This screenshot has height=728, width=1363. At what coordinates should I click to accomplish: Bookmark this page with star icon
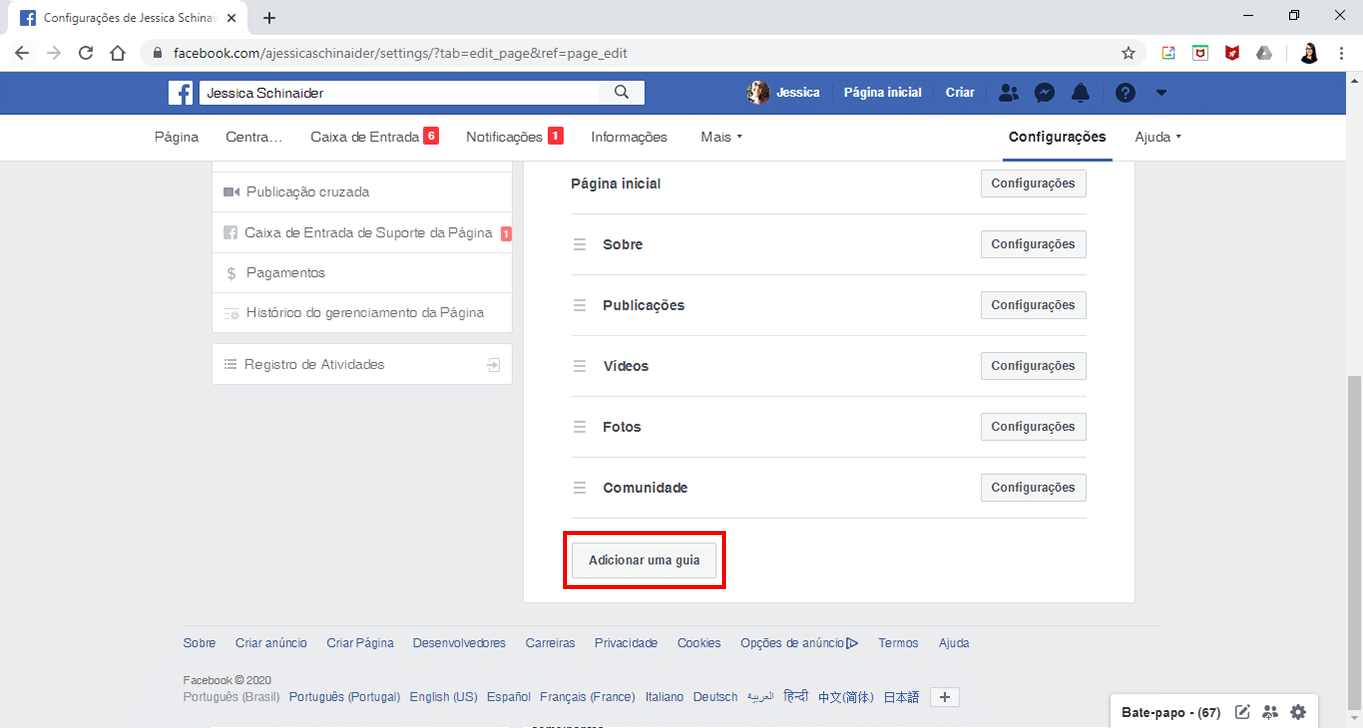pos(1128,53)
